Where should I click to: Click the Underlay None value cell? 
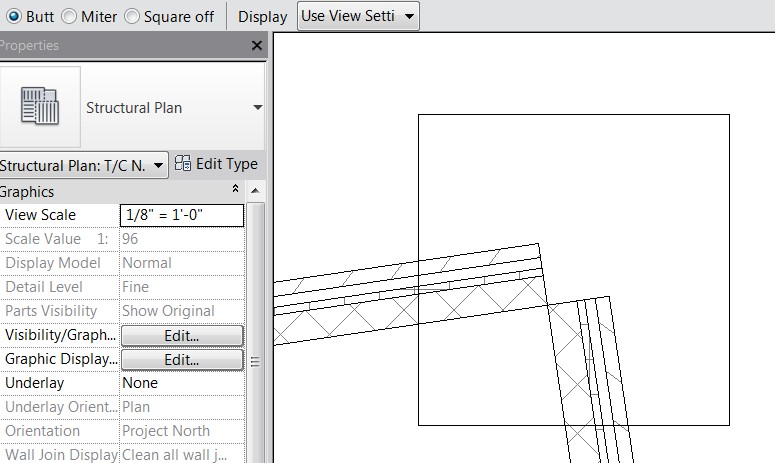pyautogui.click(x=181, y=383)
